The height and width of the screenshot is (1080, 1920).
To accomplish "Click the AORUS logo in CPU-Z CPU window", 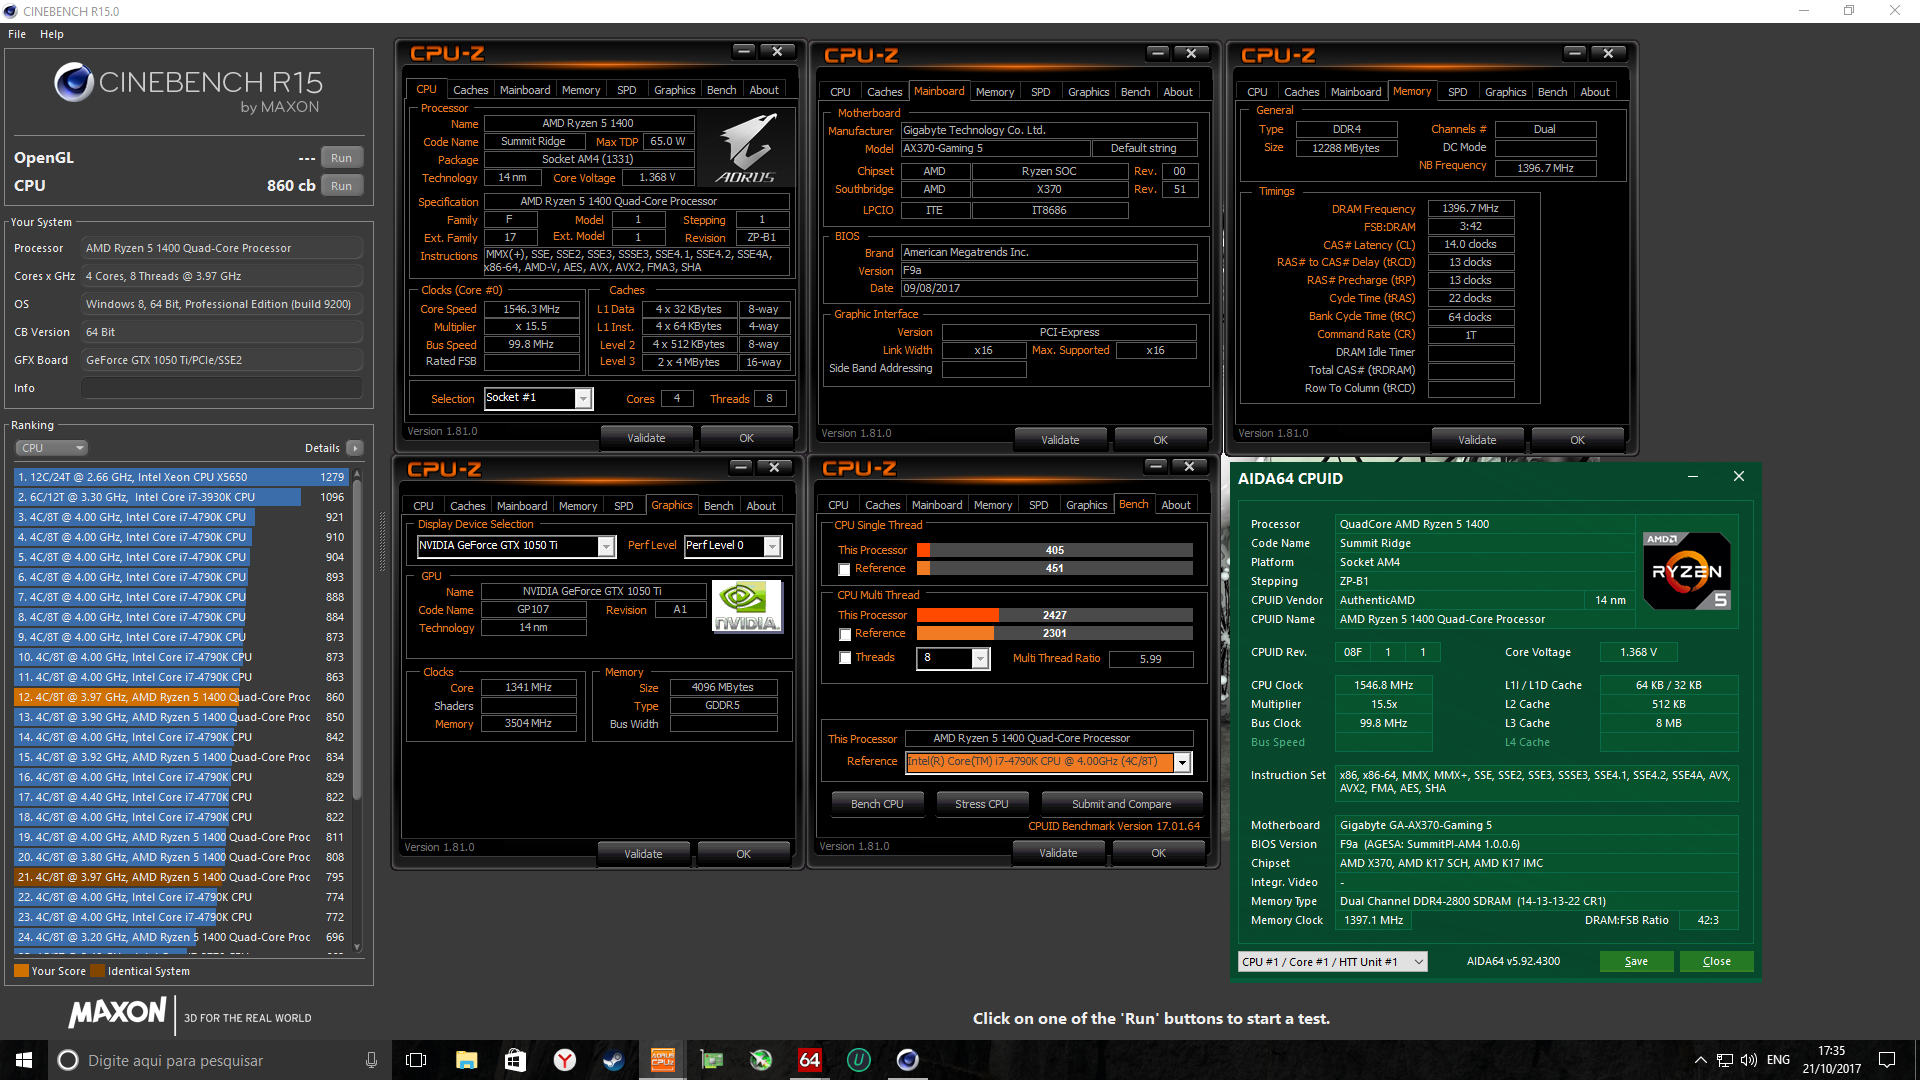I will tap(747, 148).
